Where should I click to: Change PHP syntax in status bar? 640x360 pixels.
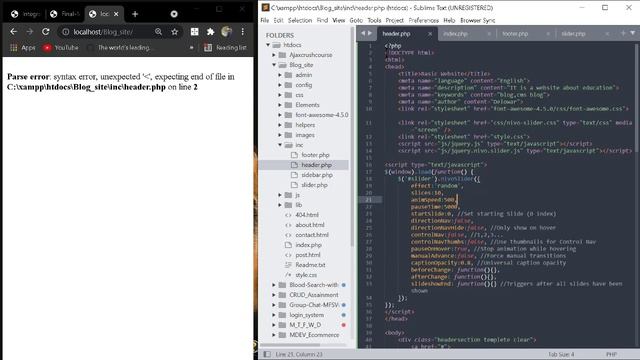point(611,354)
